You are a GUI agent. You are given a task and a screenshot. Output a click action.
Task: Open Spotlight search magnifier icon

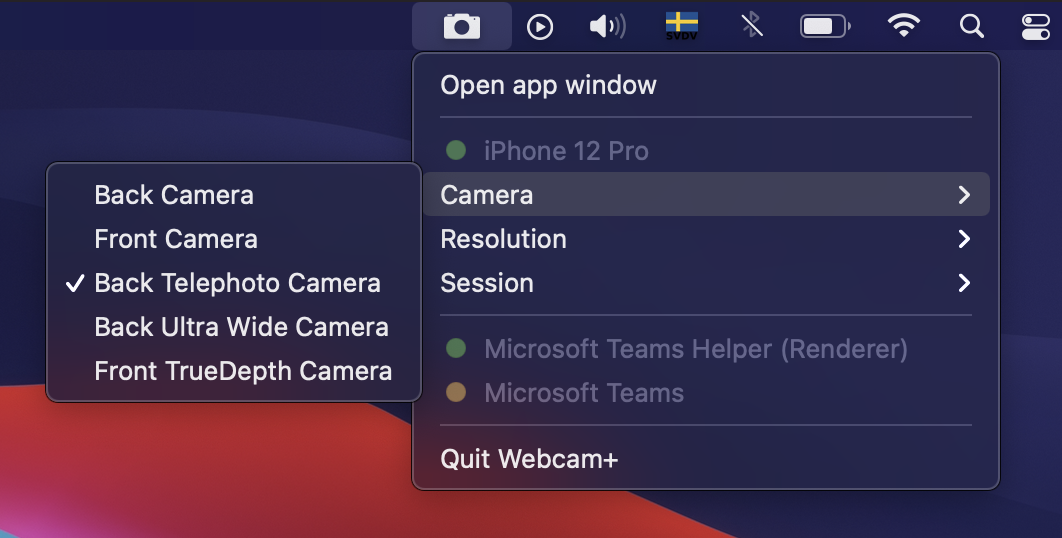tap(971, 26)
